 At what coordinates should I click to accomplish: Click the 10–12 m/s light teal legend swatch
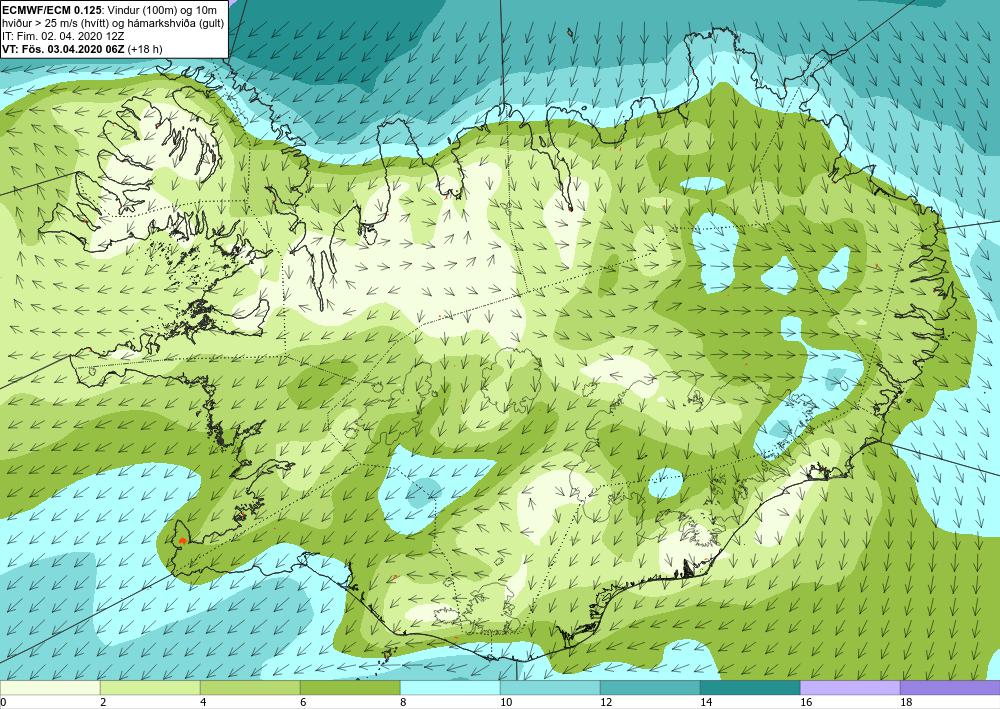click(550, 688)
